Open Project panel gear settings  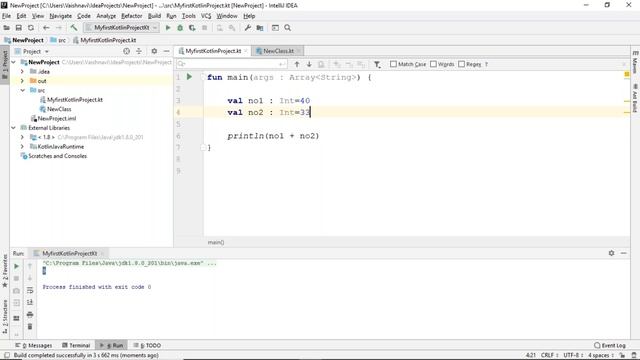pyautogui.click(x=154, y=51)
